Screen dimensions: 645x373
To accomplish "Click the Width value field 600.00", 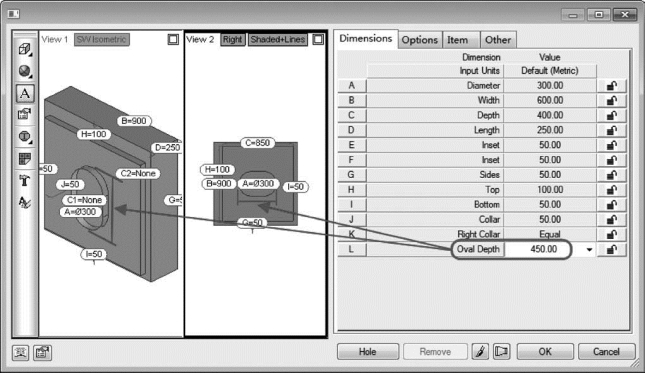I will [x=550, y=100].
